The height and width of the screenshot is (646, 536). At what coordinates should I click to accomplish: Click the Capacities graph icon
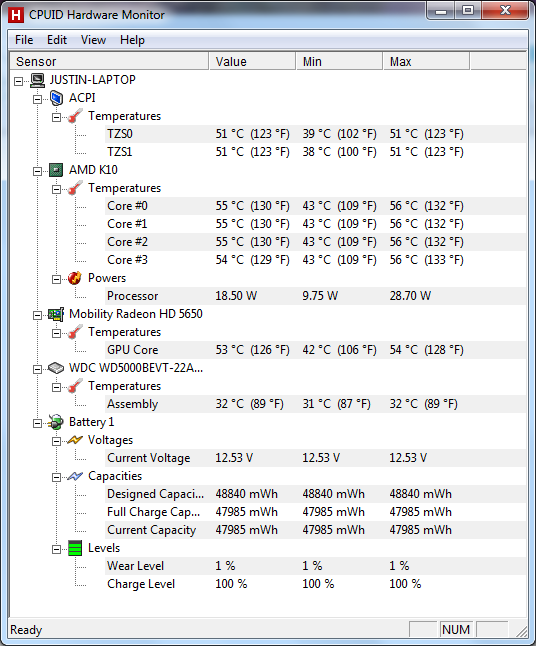(75, 476)
